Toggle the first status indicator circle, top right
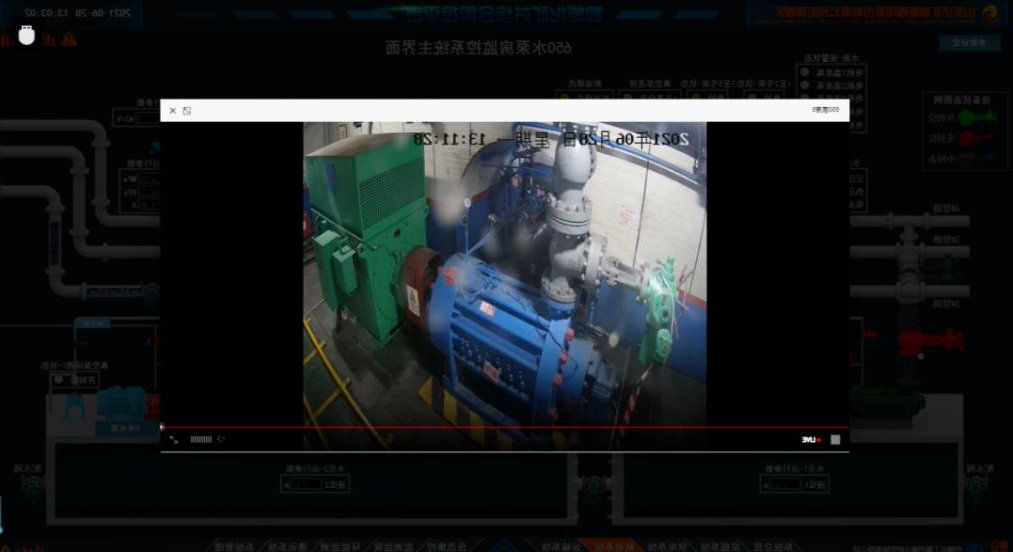Viewport: 1013px width, 552px height. tap(805, 72)
